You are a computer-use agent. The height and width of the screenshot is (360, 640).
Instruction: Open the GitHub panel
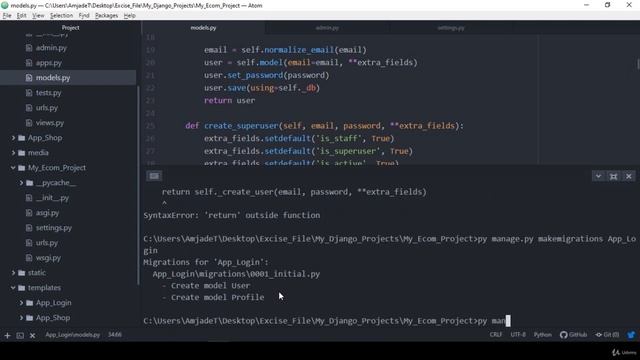coord(573,335)
